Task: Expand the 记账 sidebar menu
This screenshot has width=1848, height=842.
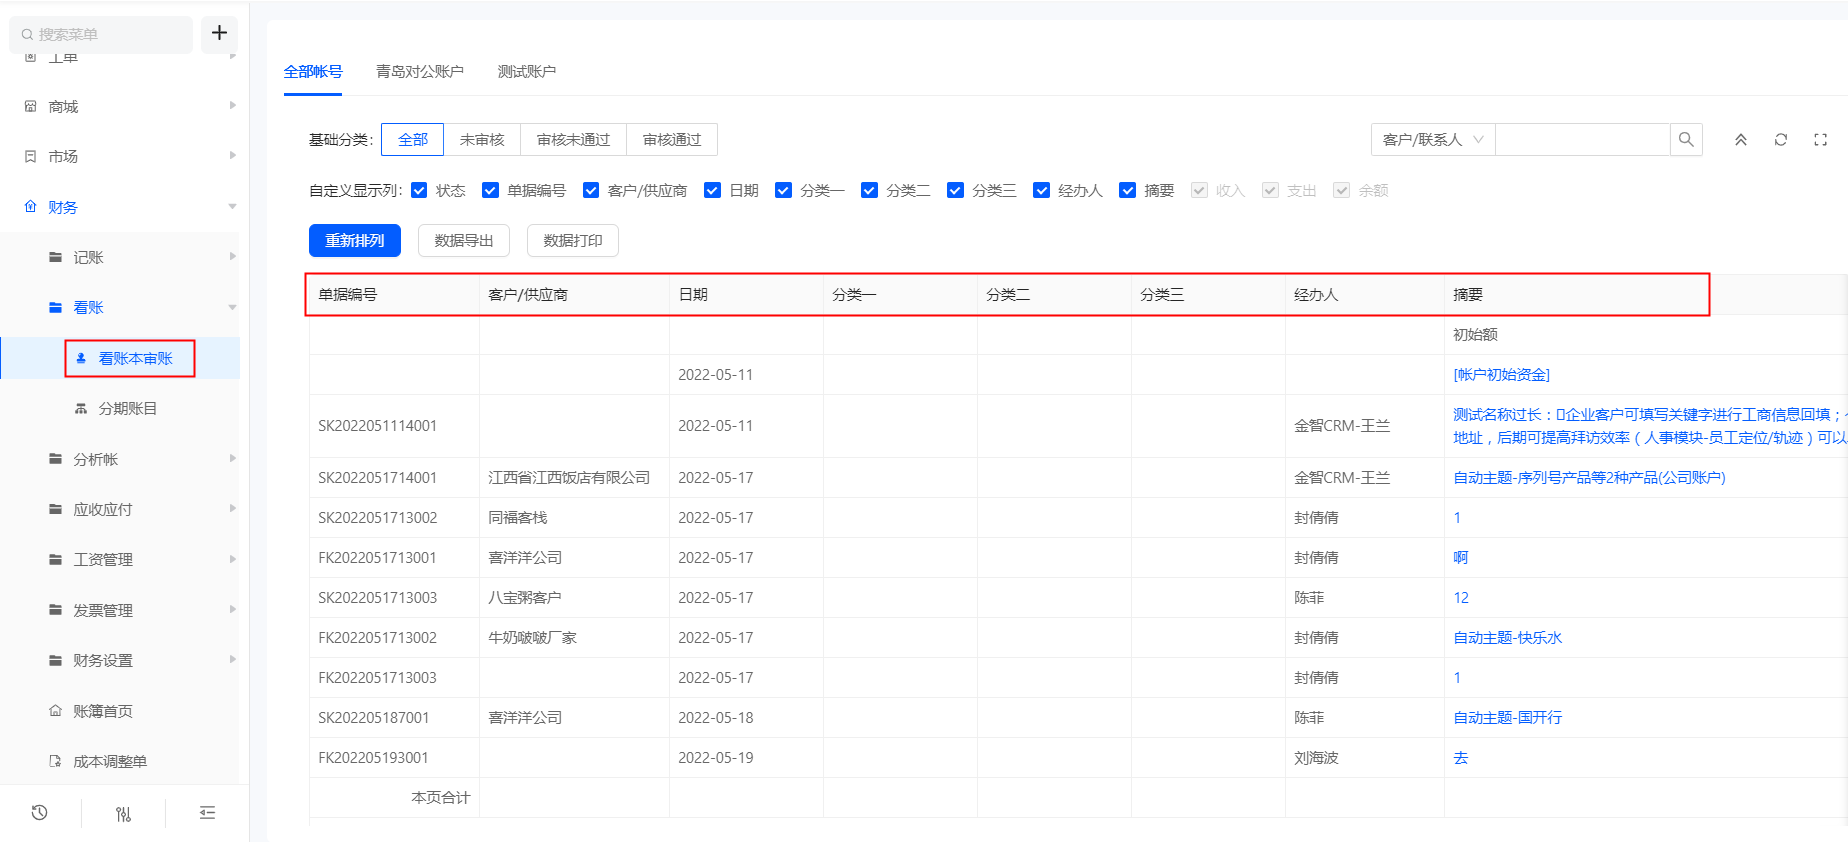Action: 88,257
